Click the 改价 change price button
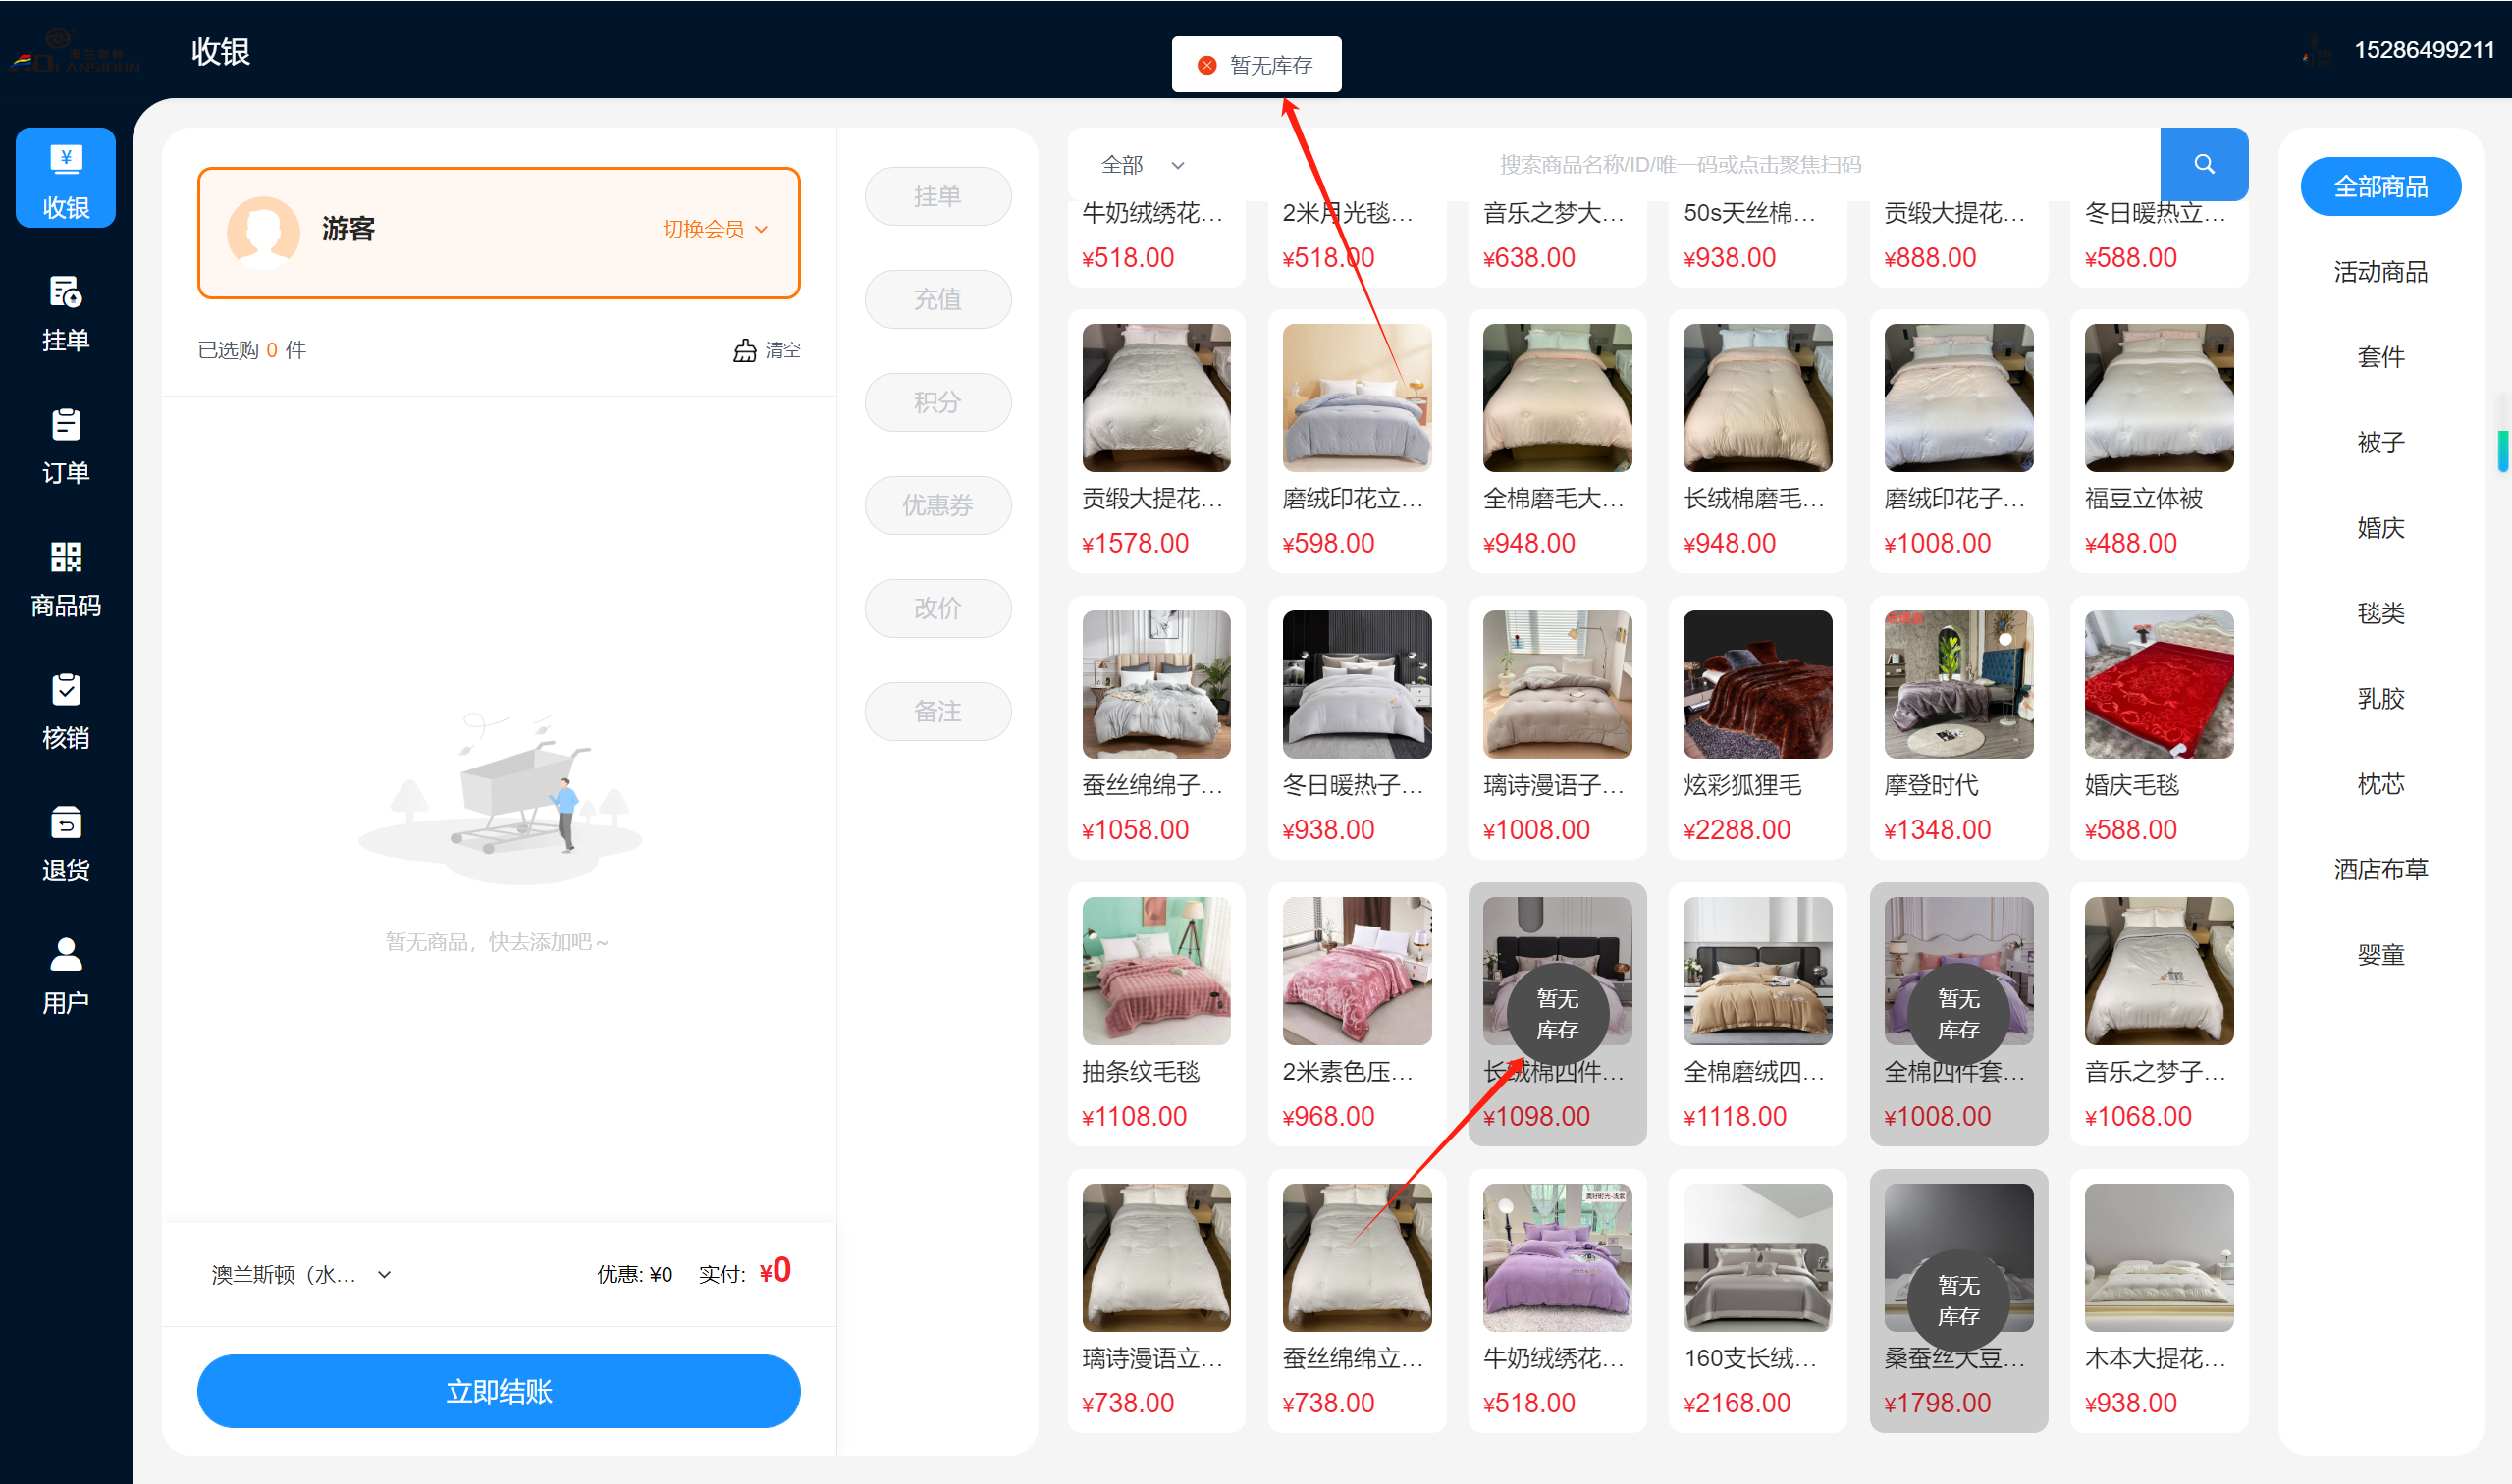2512x1484 pixels. (x=937, y=608)
